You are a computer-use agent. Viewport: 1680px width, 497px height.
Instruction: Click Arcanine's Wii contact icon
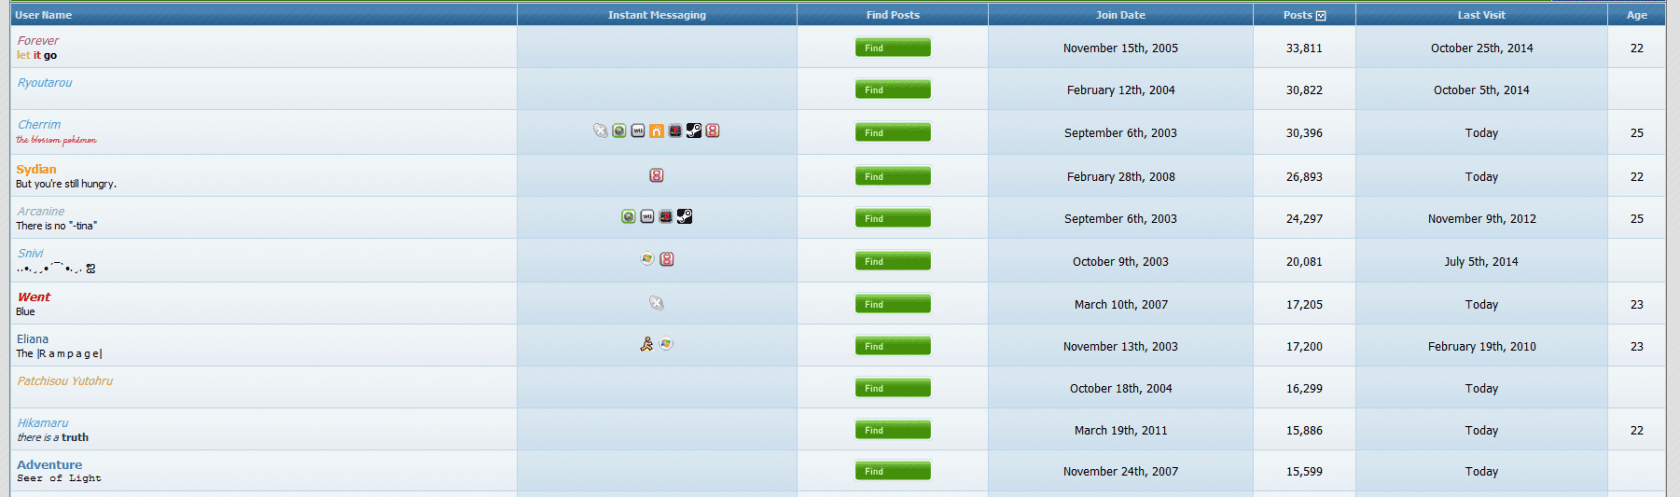pyautogui.click(x=647, y=216)
